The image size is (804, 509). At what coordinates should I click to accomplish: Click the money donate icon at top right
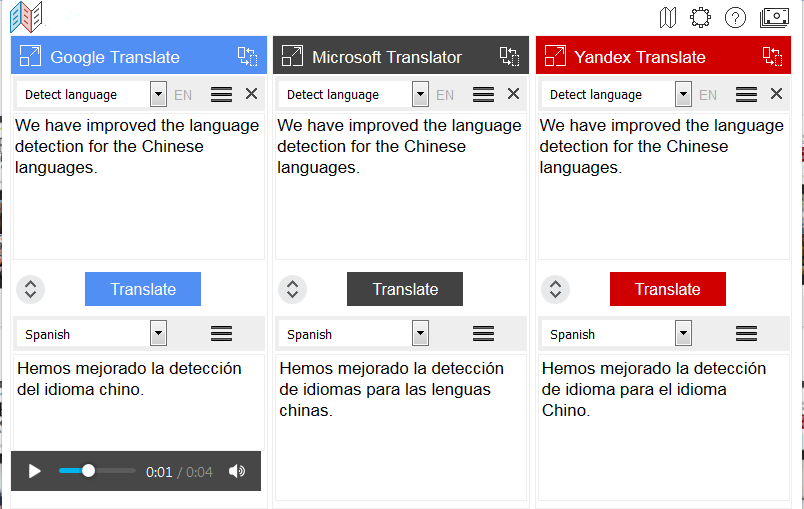[x=774, y=17]
